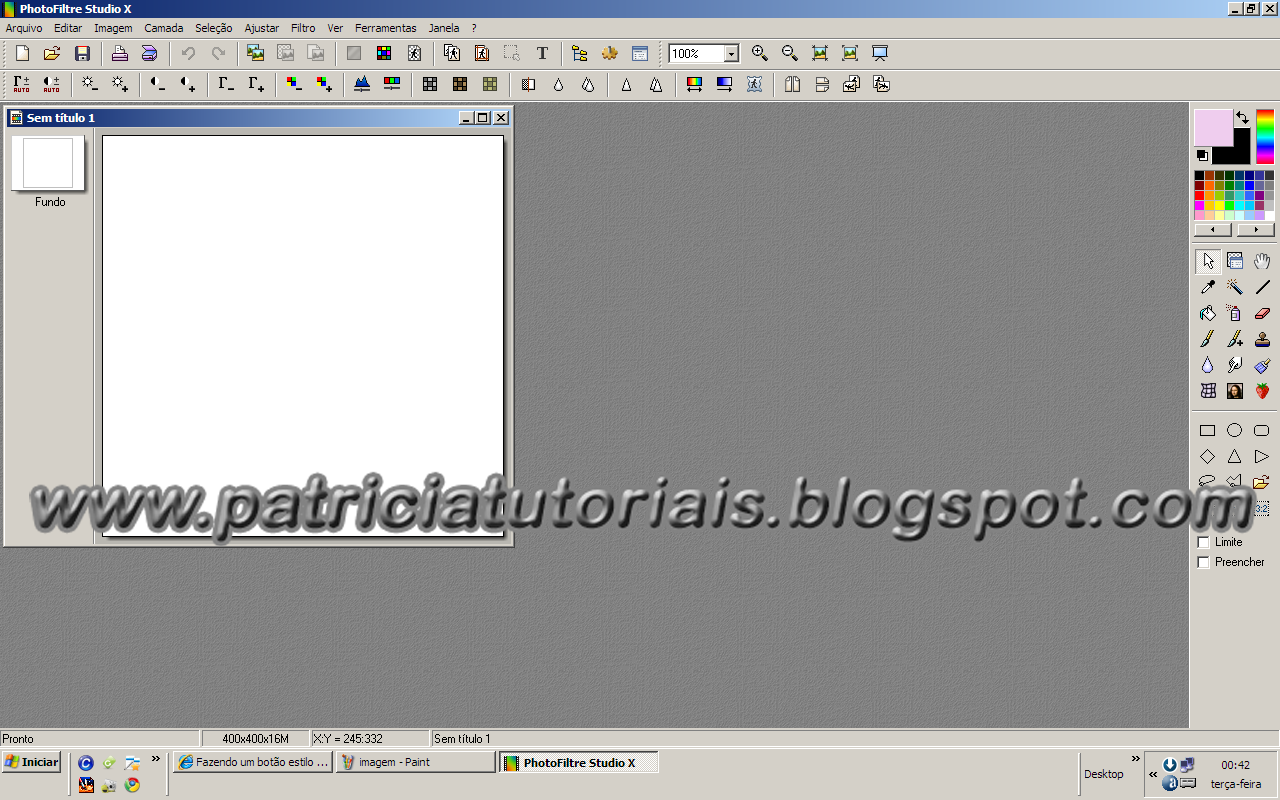Open the Text tool

[542, 53]
